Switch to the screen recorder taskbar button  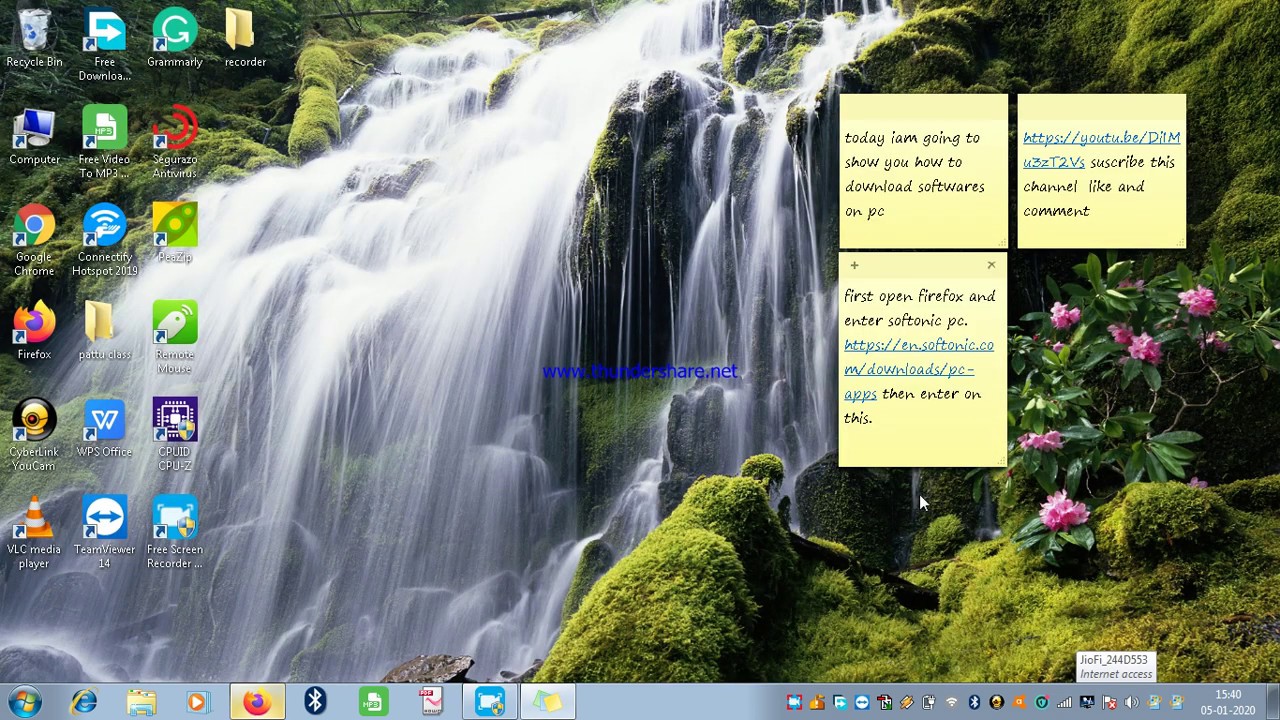(490, 702)
